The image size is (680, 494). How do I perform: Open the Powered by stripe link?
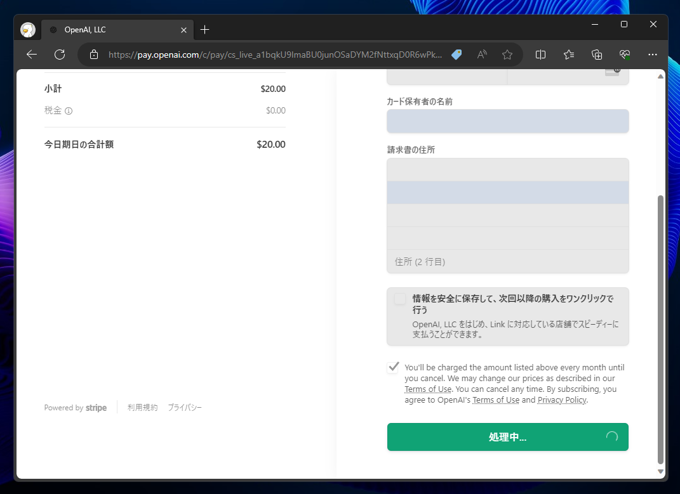(x=75, y=408)
